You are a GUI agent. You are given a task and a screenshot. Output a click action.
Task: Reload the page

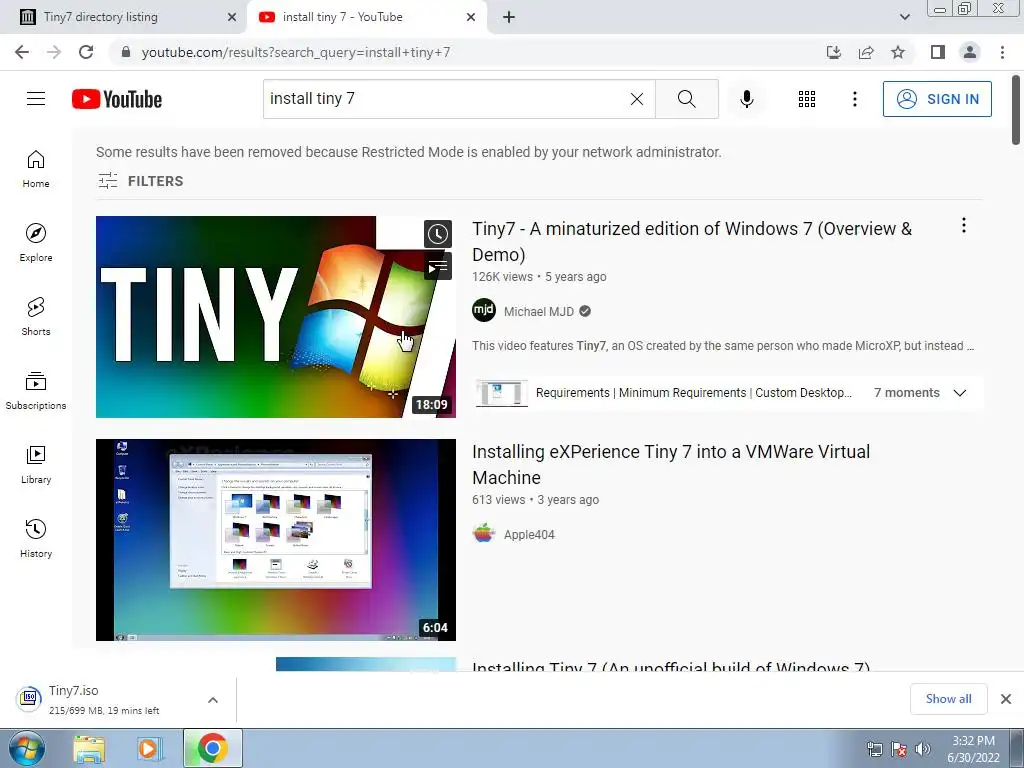point(86,52)
